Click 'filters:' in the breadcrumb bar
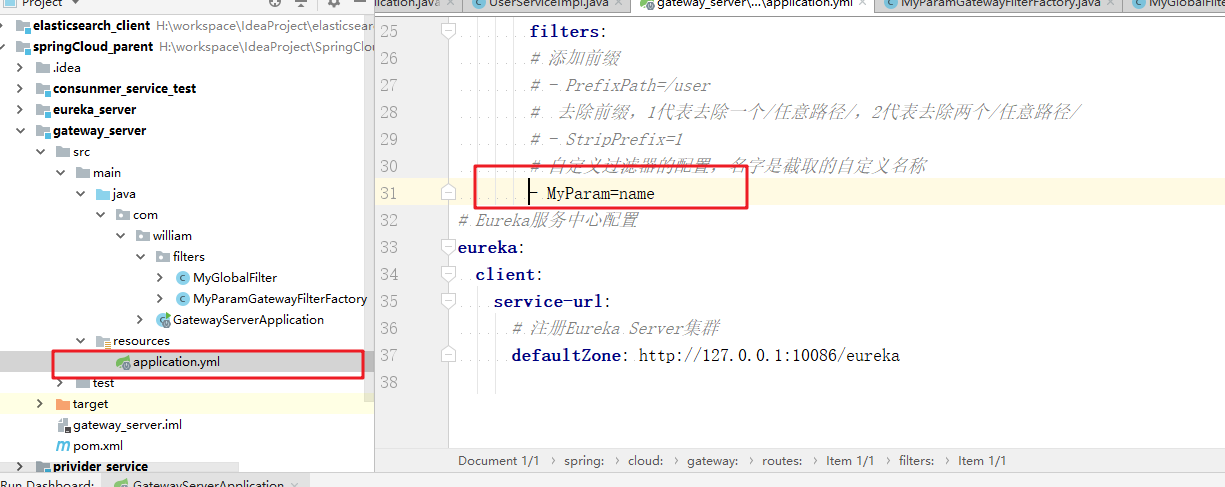 point(916,461)
